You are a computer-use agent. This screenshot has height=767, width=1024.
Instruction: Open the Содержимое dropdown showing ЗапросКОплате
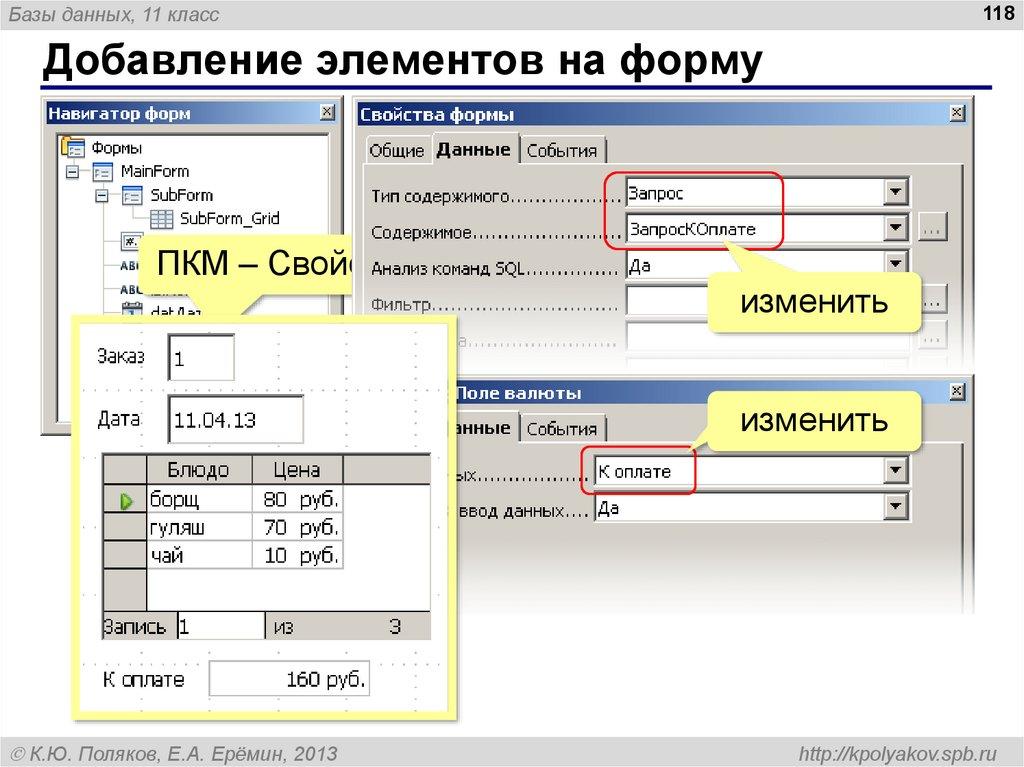tap(895, 226)
